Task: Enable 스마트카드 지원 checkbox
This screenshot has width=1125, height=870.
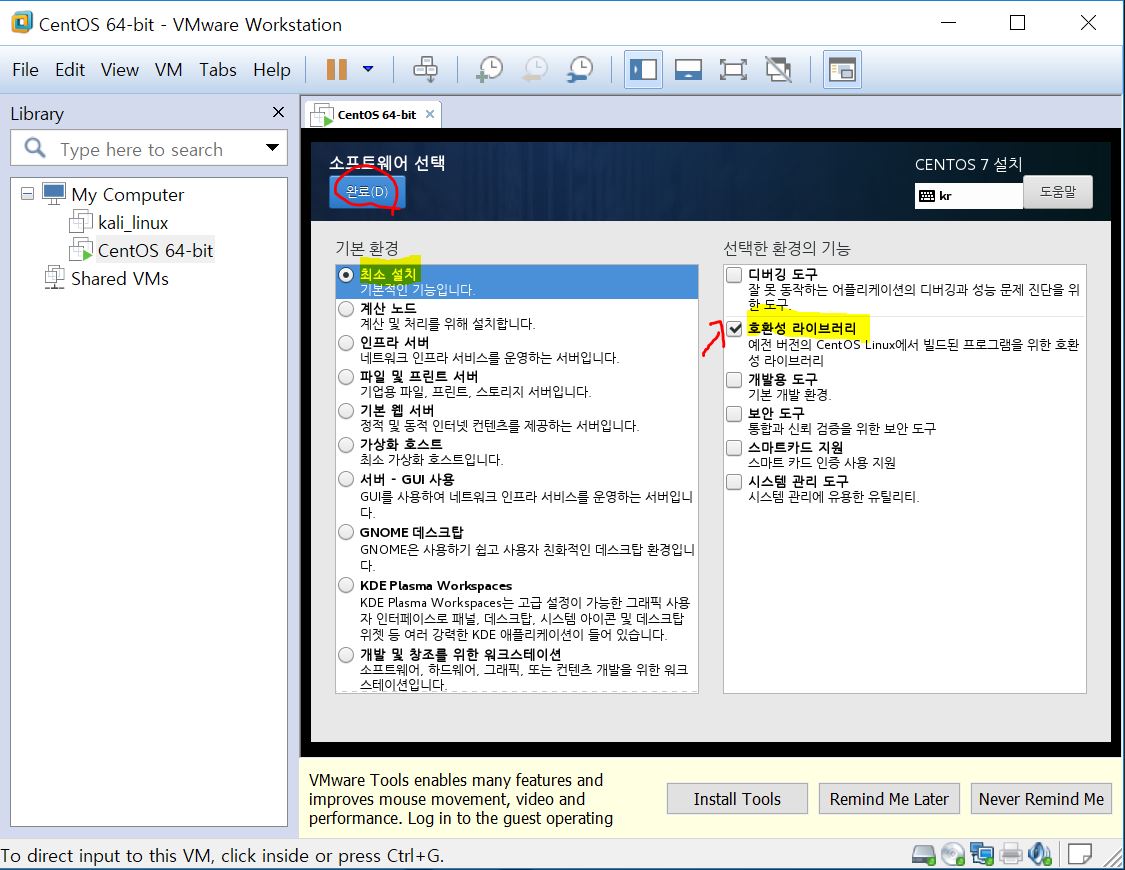Action: pyautogui.click(x=734, y=448)
